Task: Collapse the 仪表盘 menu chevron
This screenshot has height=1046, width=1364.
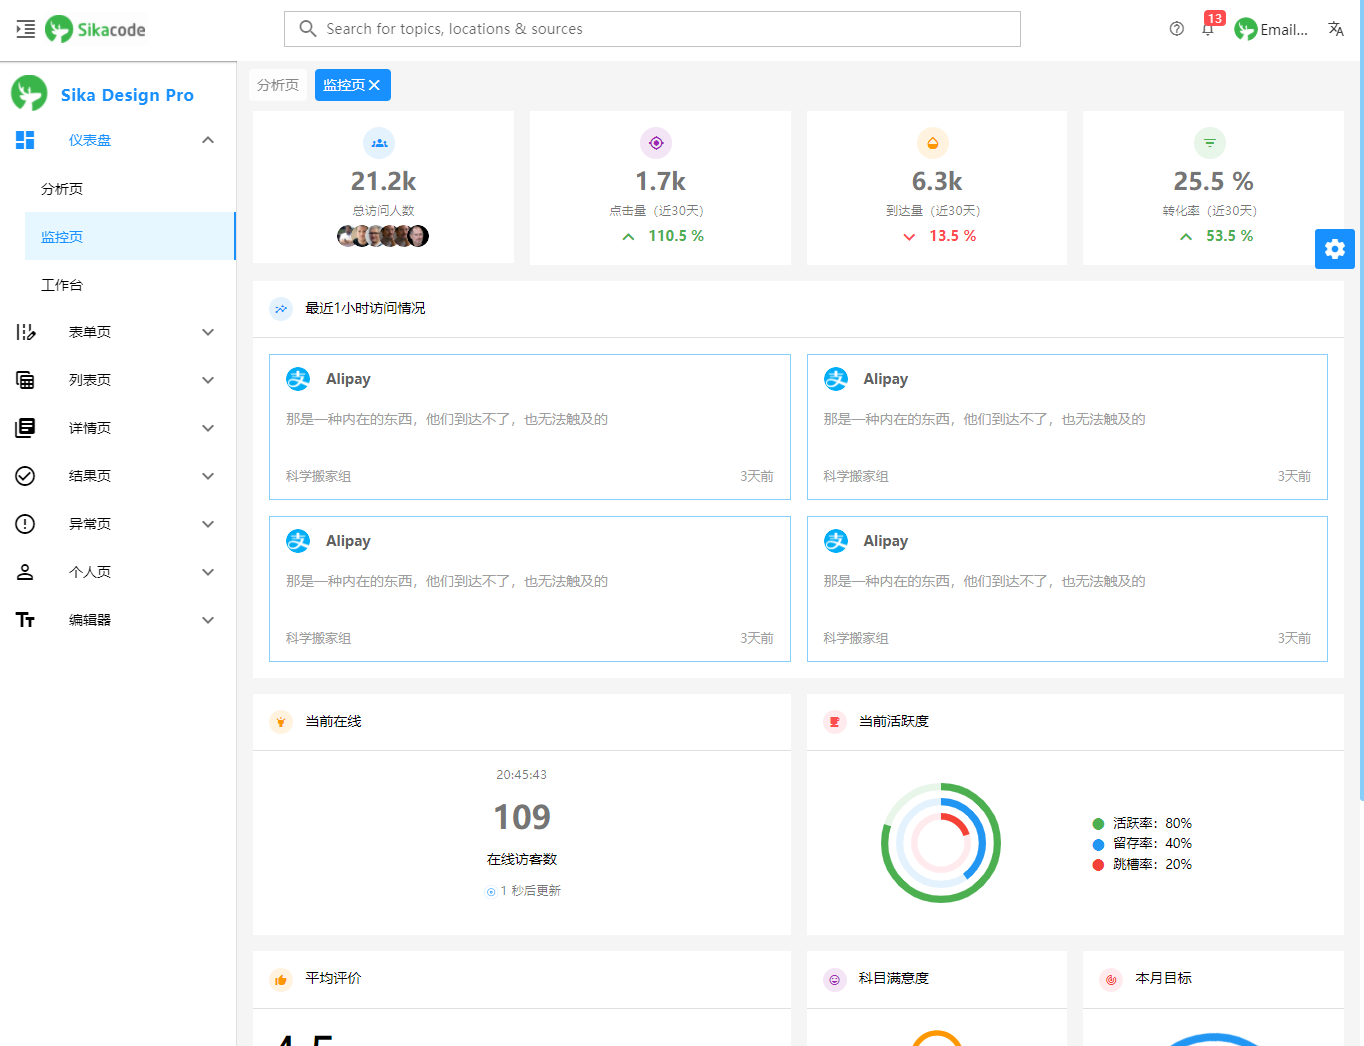Action: click(208, 140)
